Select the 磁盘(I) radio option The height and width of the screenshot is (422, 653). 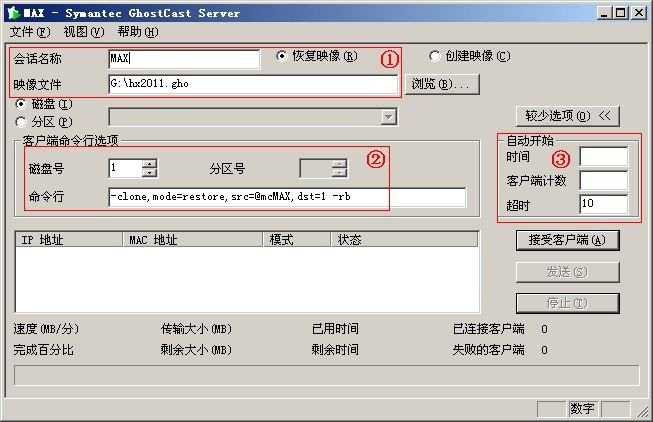pos(20,104)
